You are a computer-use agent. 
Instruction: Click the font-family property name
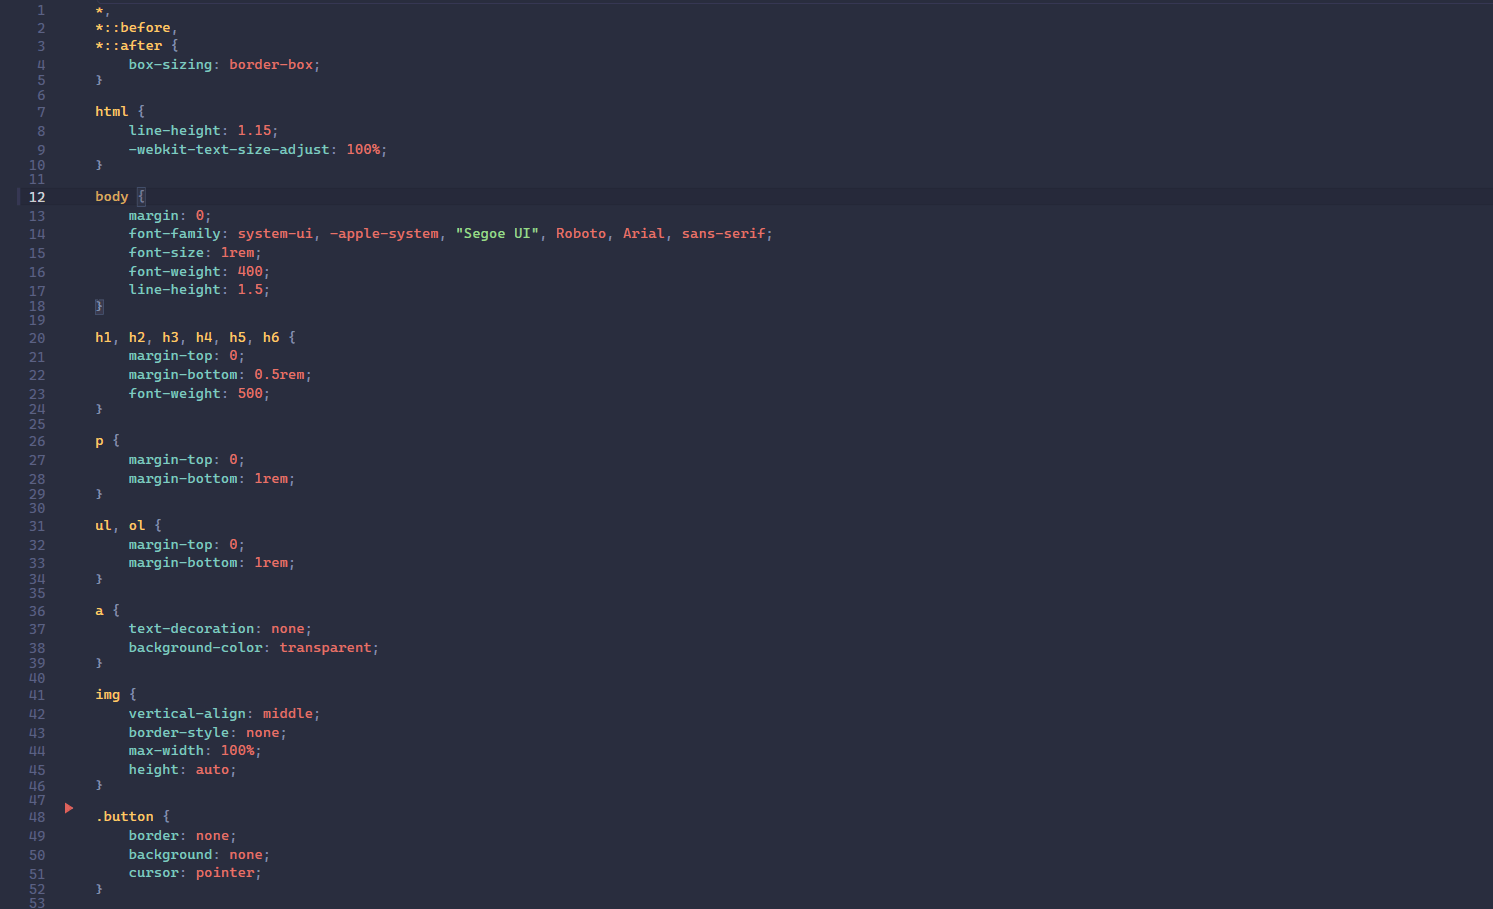coord(174,234)
